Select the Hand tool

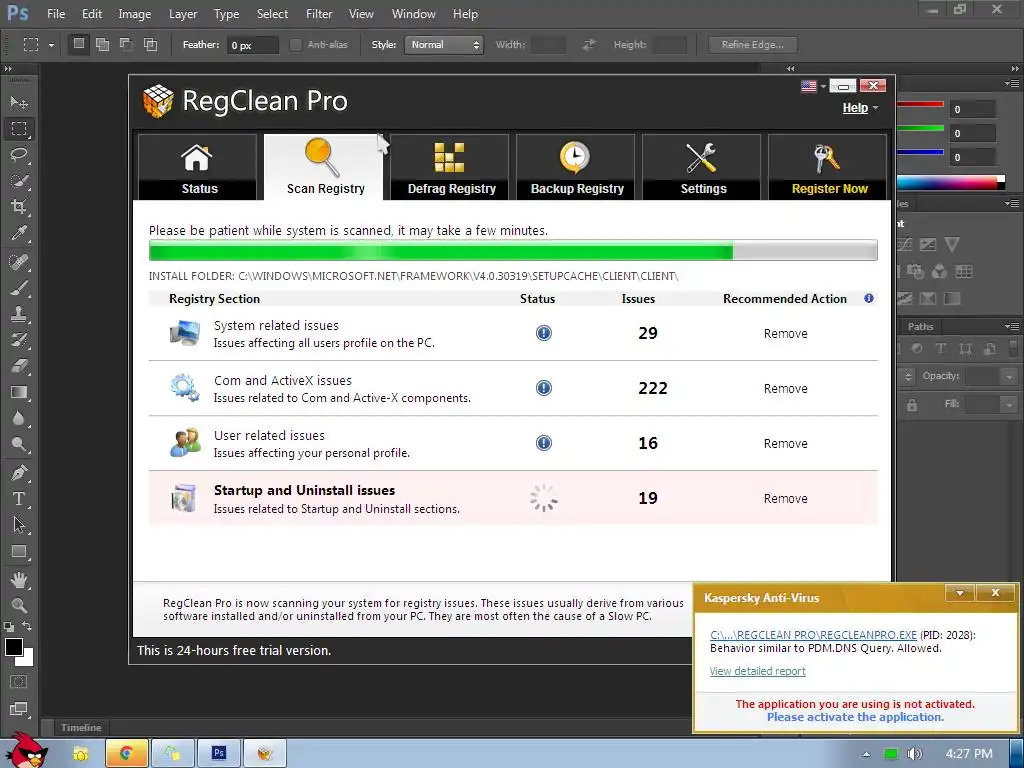click(19, 579)
